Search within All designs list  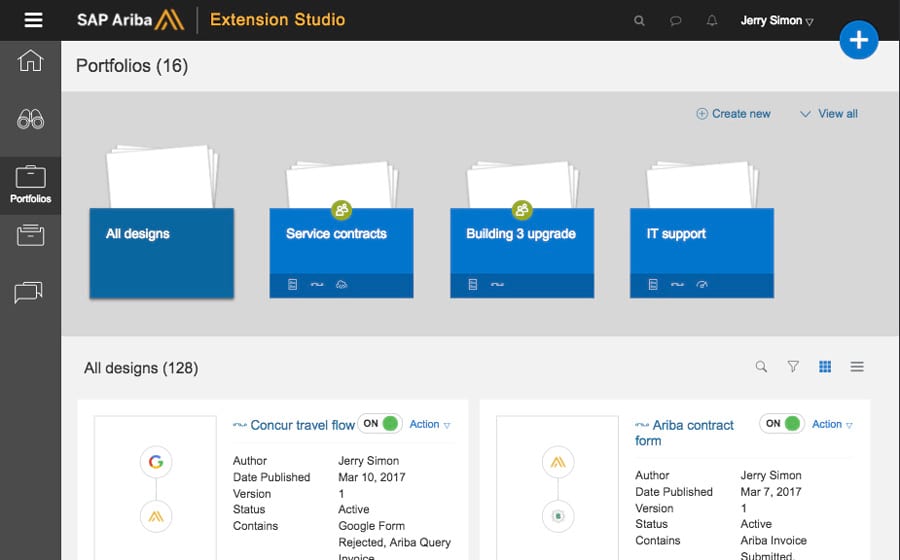761,367
